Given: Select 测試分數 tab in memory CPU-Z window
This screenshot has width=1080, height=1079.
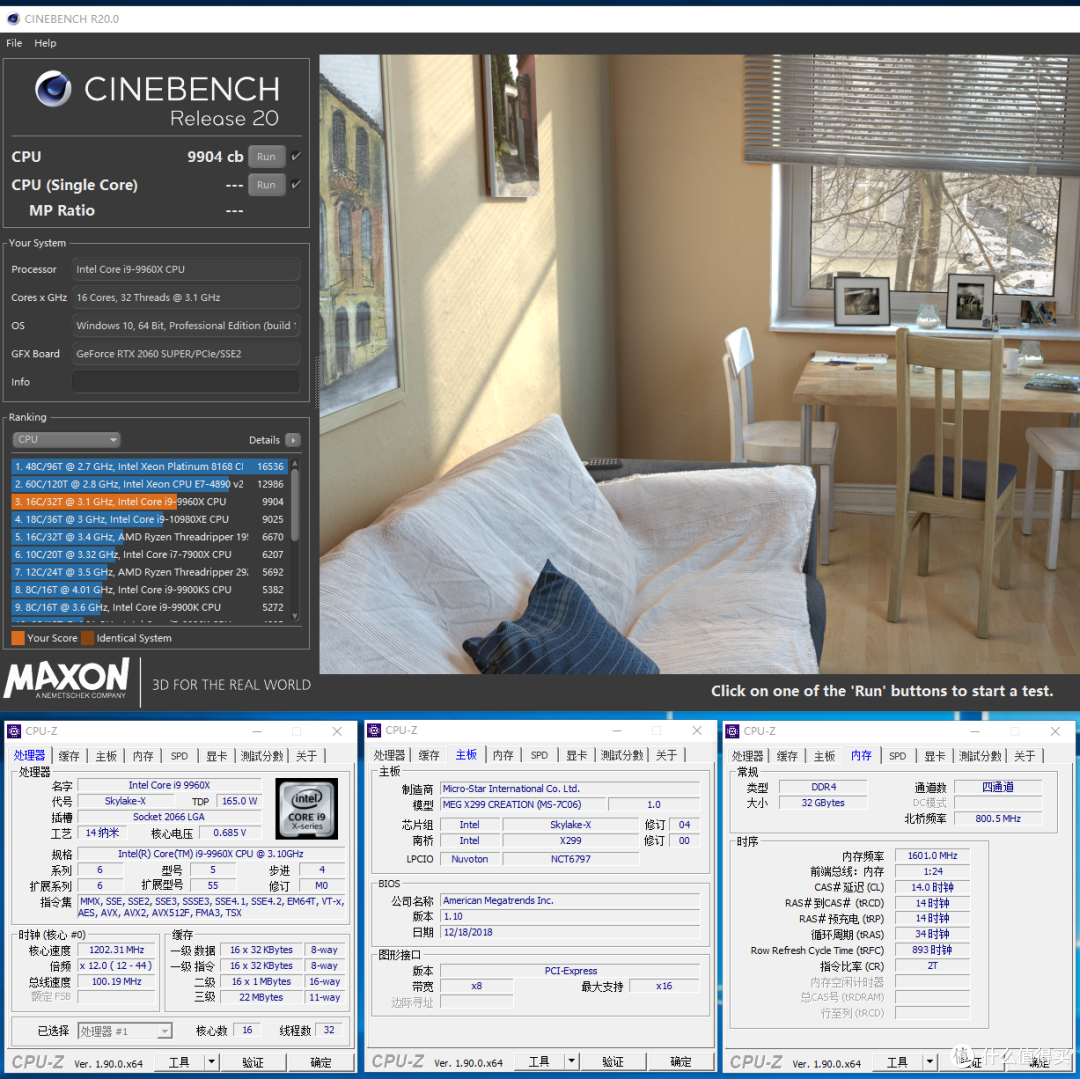Looking at the screenshot, I should point(980,756).
